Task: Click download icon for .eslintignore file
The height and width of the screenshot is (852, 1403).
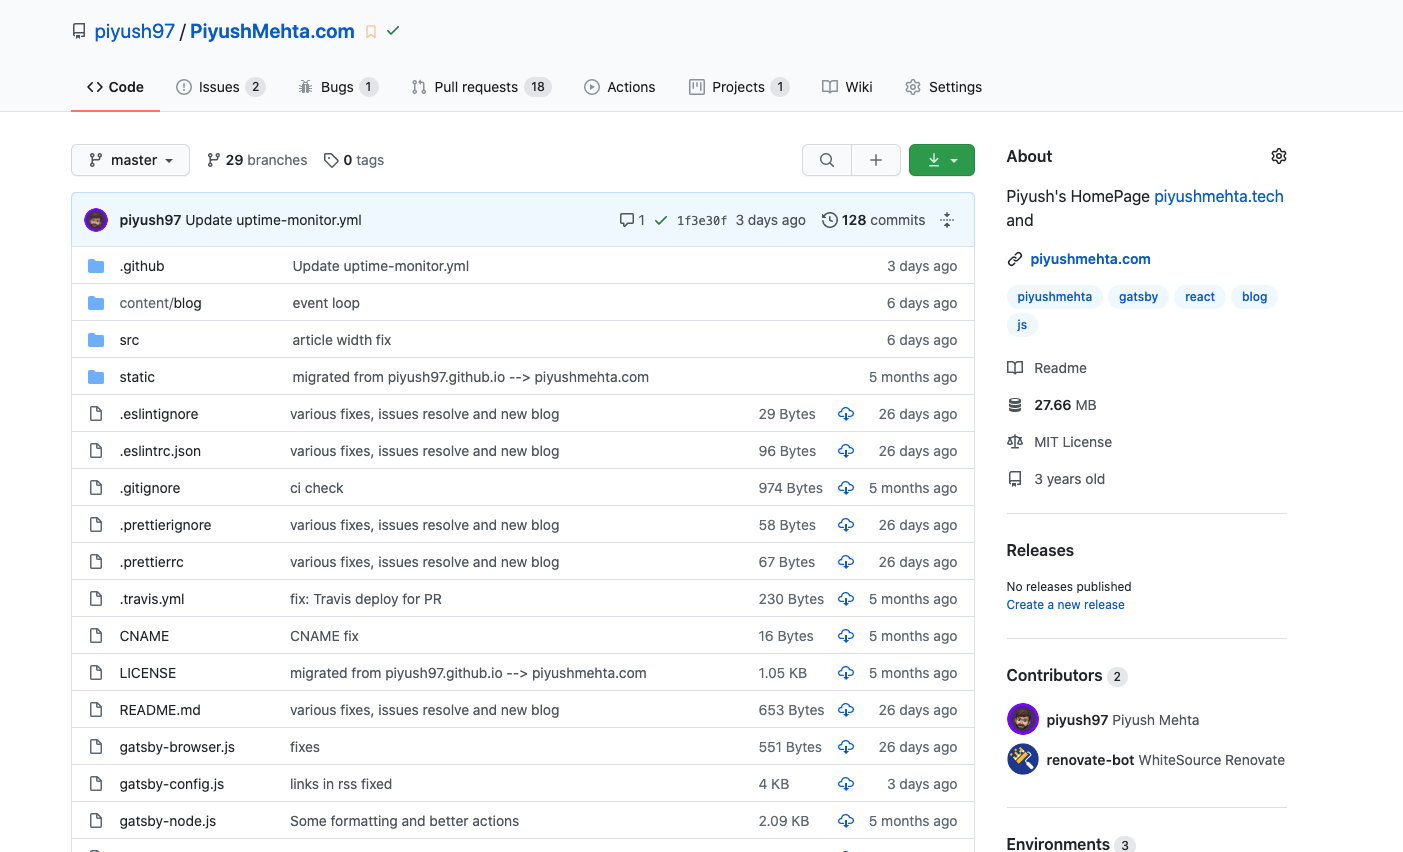Action: [x=846, y=414]
